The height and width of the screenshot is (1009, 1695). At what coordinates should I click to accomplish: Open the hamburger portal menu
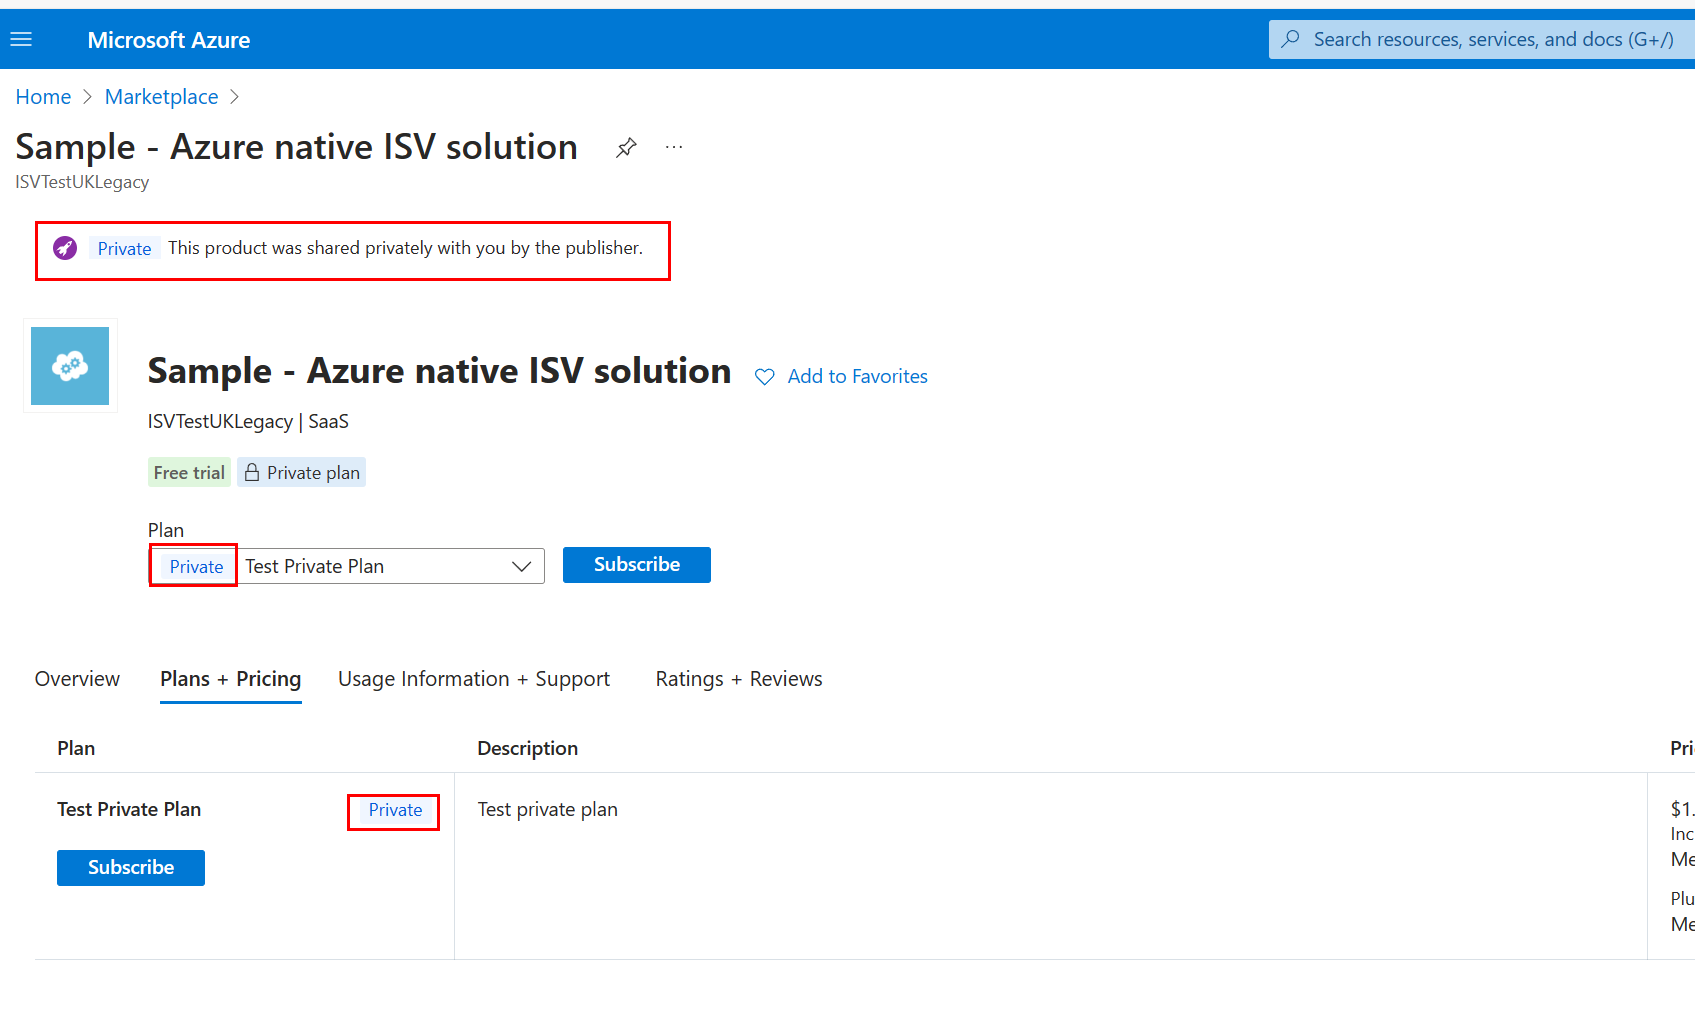point(21,40)
